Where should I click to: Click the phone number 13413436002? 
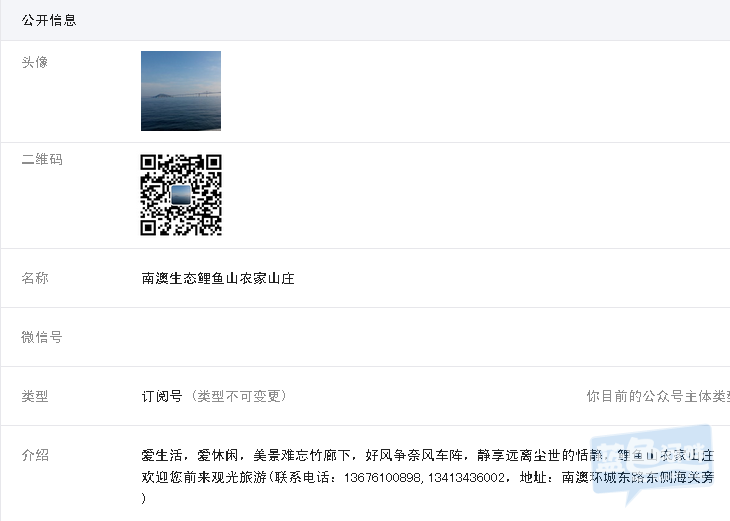[x=466, y=477]
